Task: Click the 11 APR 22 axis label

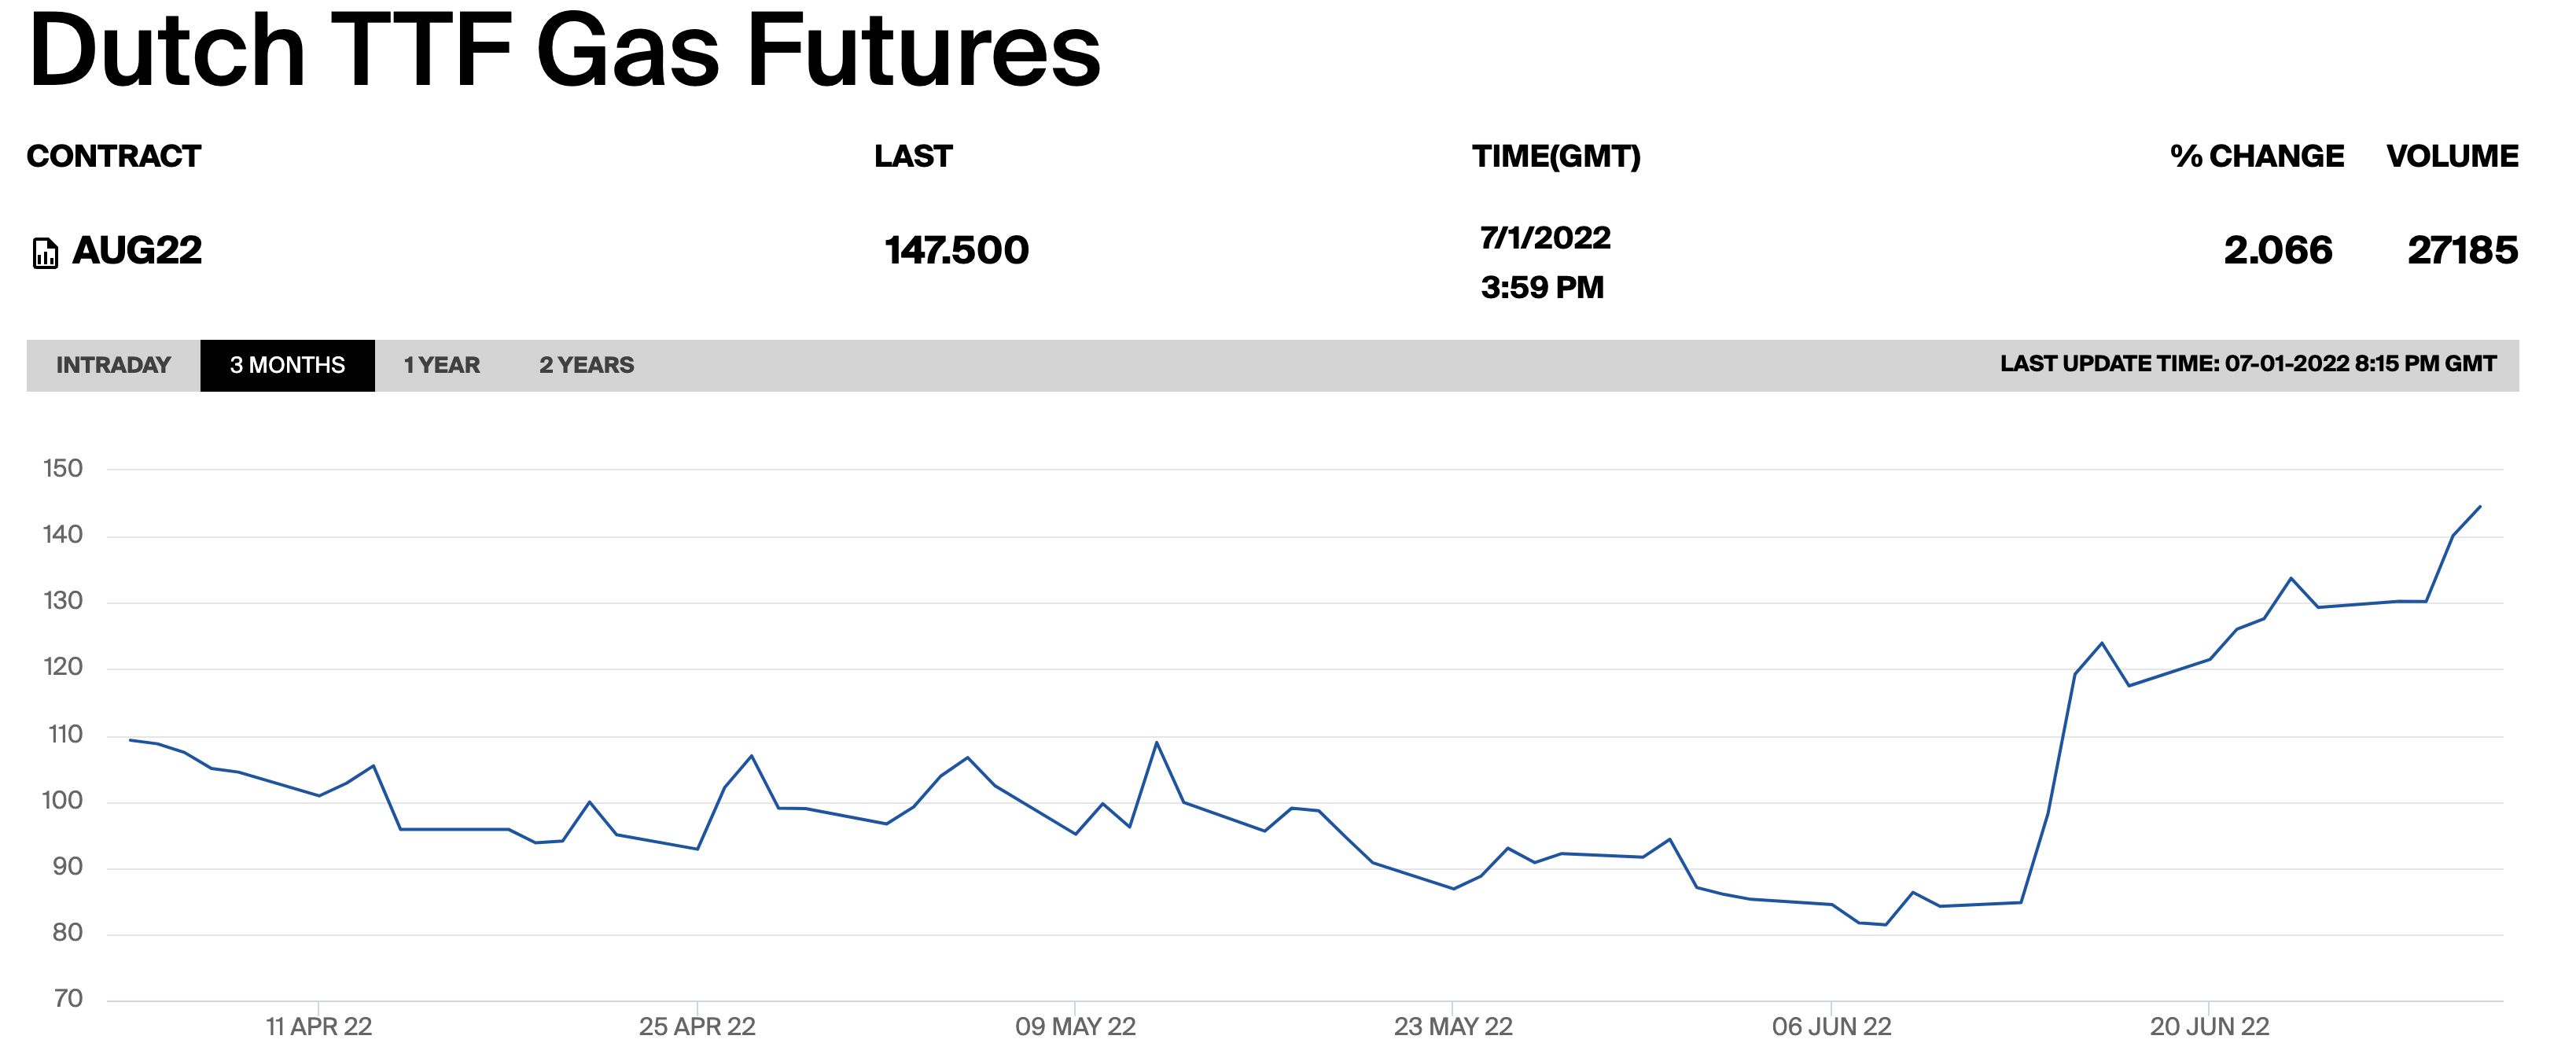Action: coord(318,1027)
